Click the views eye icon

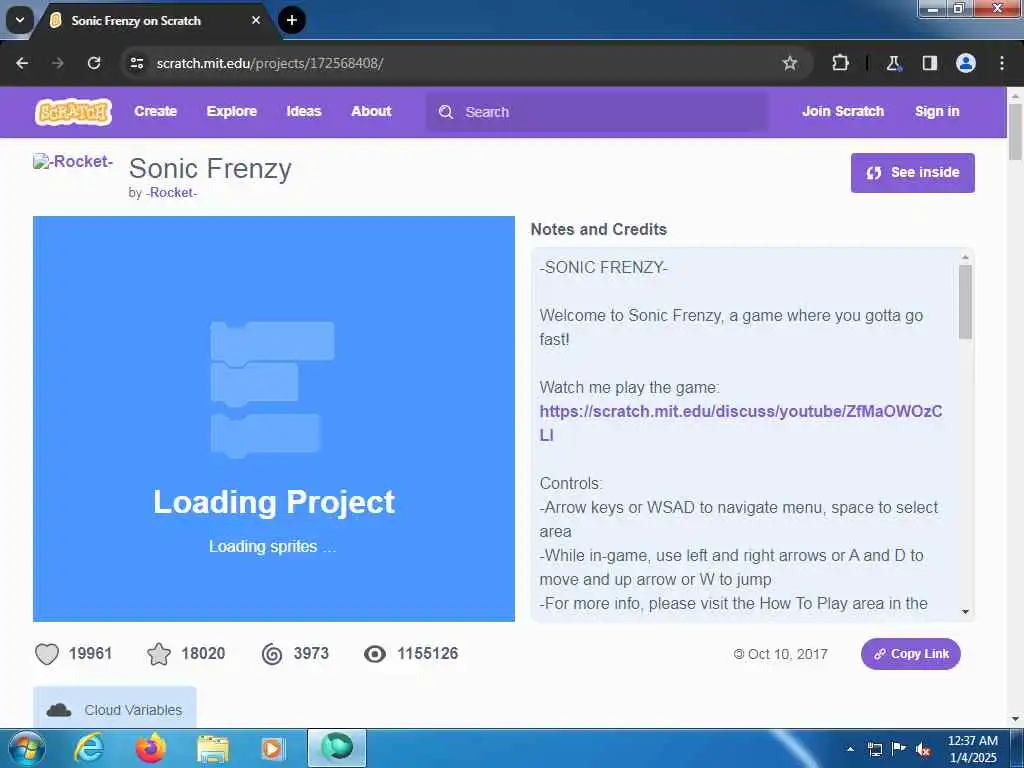pyautogui.click(x=375, y=654)
